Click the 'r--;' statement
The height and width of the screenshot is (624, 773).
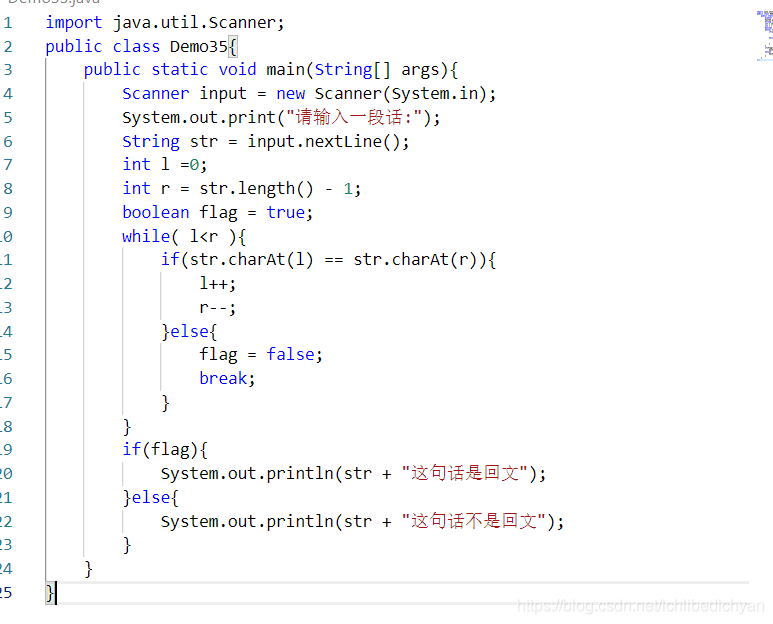pos(217,308)
